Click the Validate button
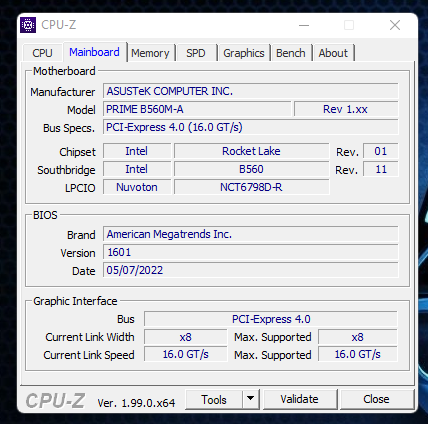The height and width of the screenshot is (424, 428). pyautogui.click(x=299, y=399)
